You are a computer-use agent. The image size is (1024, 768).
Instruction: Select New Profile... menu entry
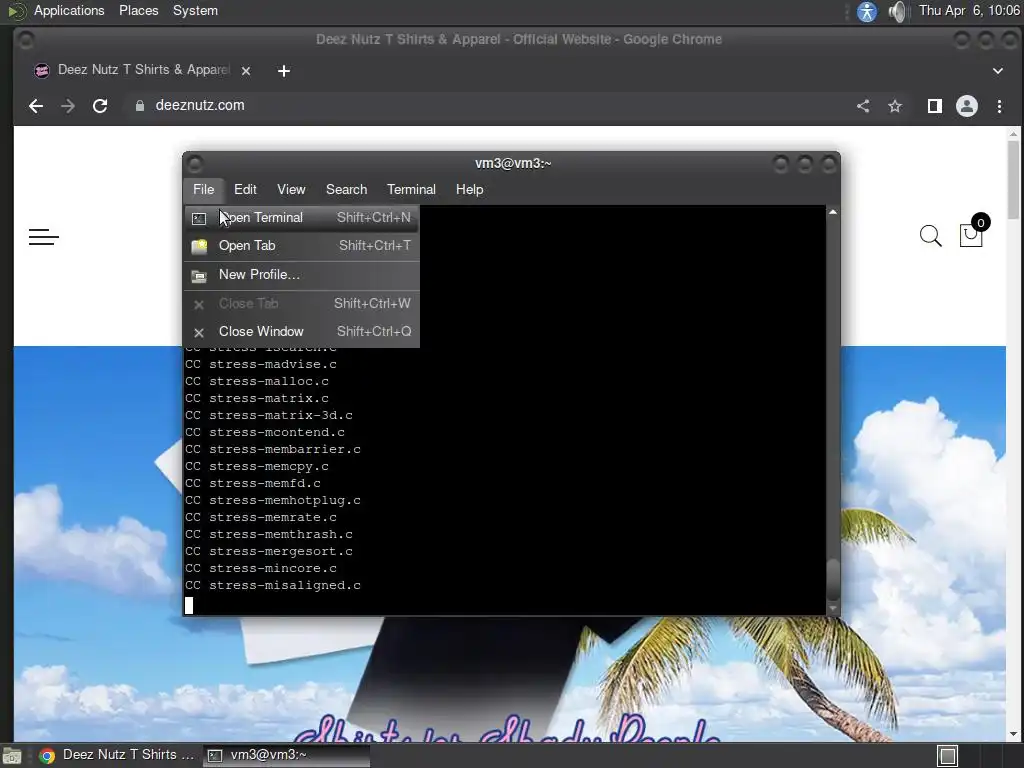(x=301, y=275)
